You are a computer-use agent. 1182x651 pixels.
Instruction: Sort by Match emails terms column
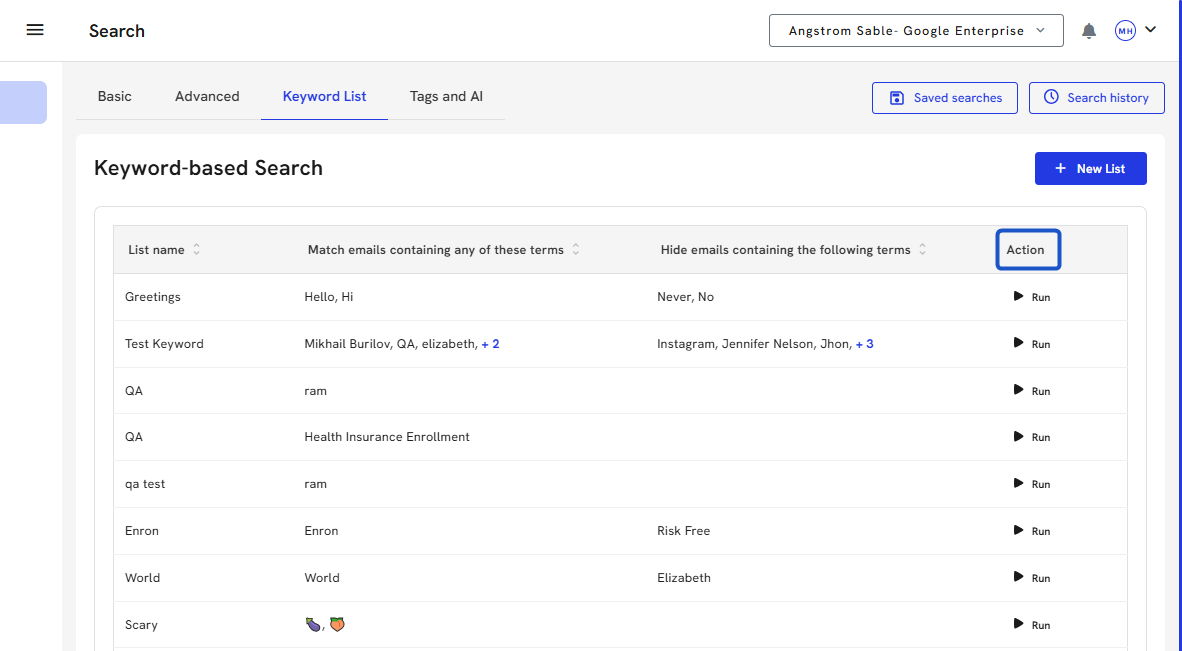point(576,250)
